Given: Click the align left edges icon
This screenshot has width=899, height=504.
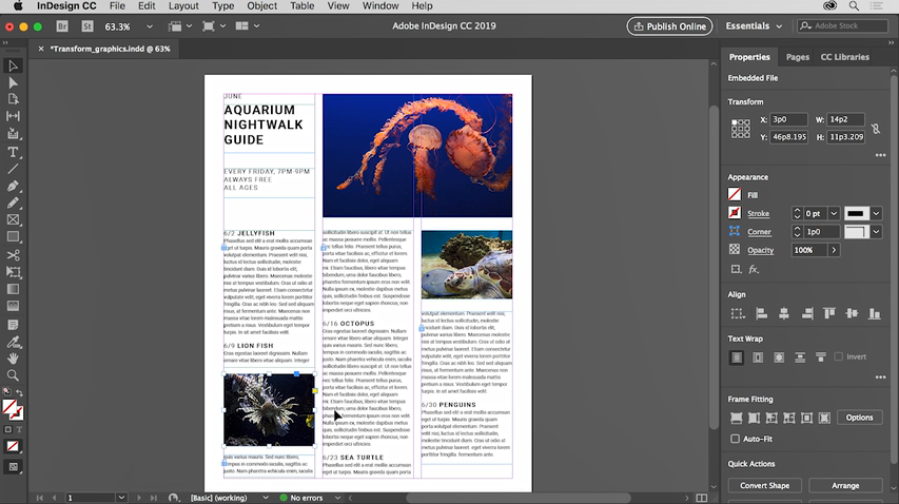Looking at the screenshot, I should [x=760, y=314].
